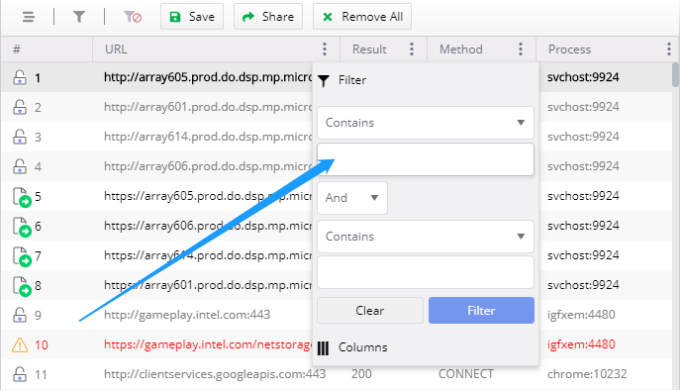Image resolution: width=681 pixels, height=391 pixels.
Task: Click the lock icon on session row 3
Action: (20, 136)
